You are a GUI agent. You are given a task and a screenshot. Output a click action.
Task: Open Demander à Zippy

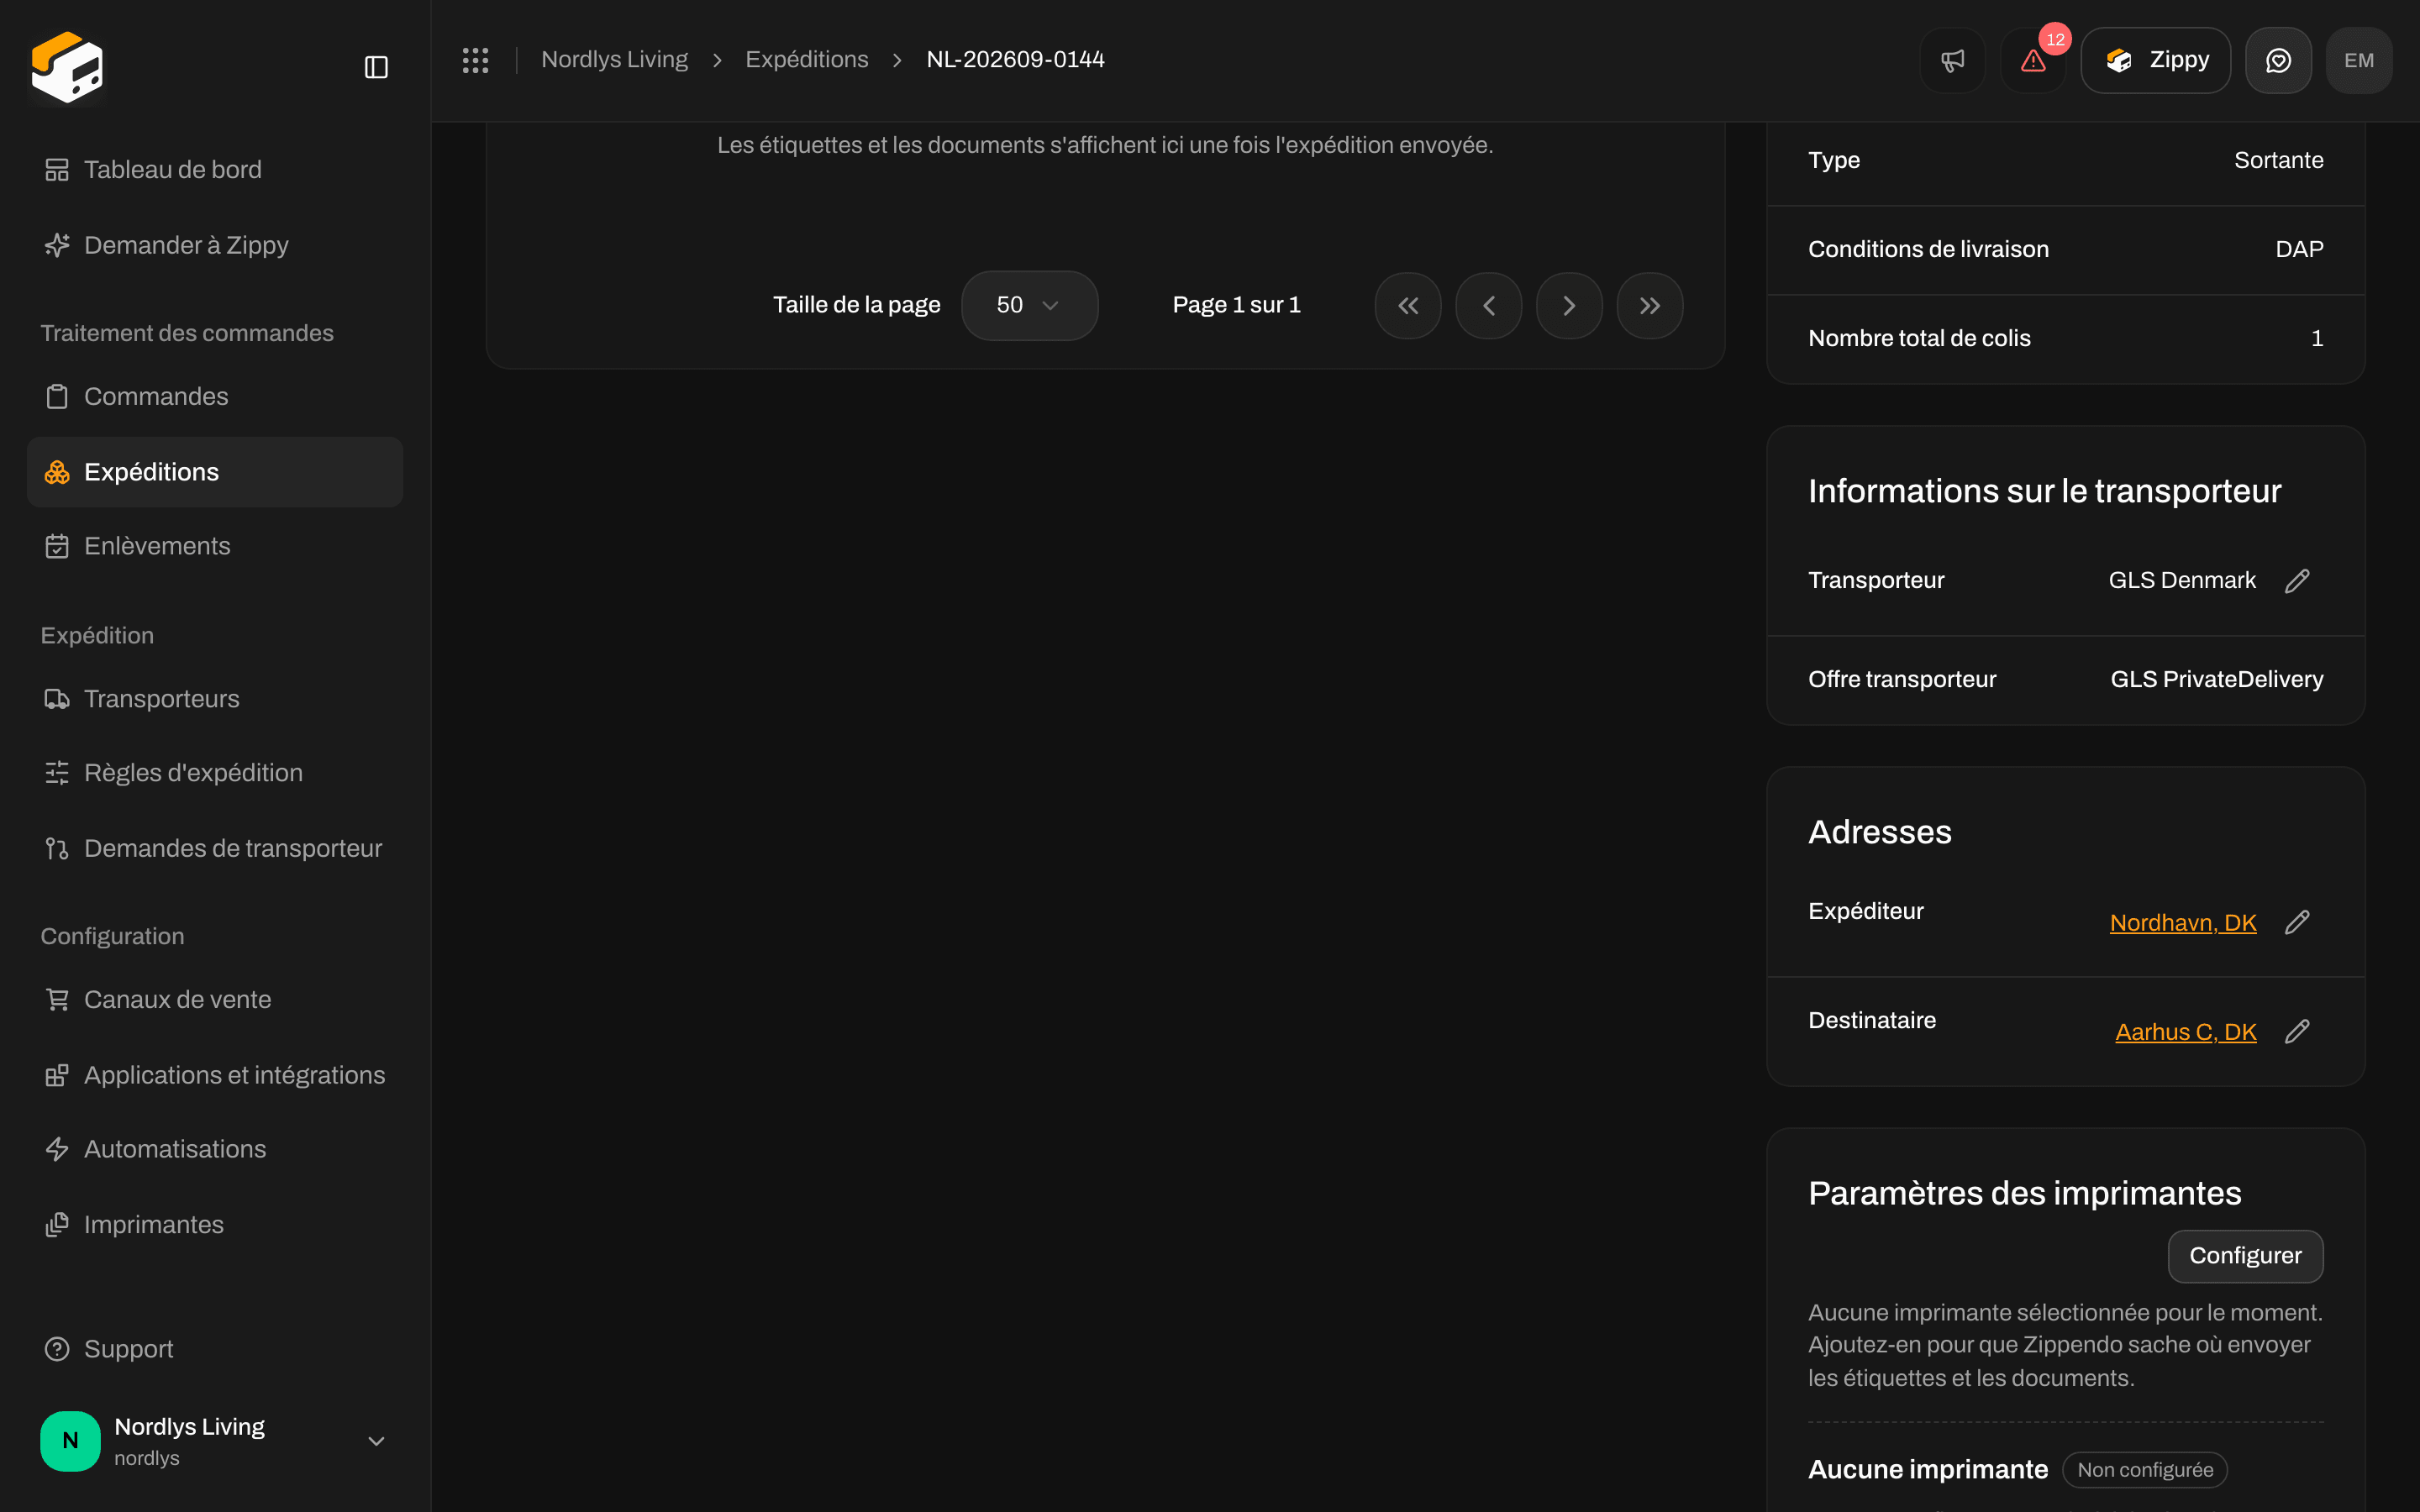point(215,245)
